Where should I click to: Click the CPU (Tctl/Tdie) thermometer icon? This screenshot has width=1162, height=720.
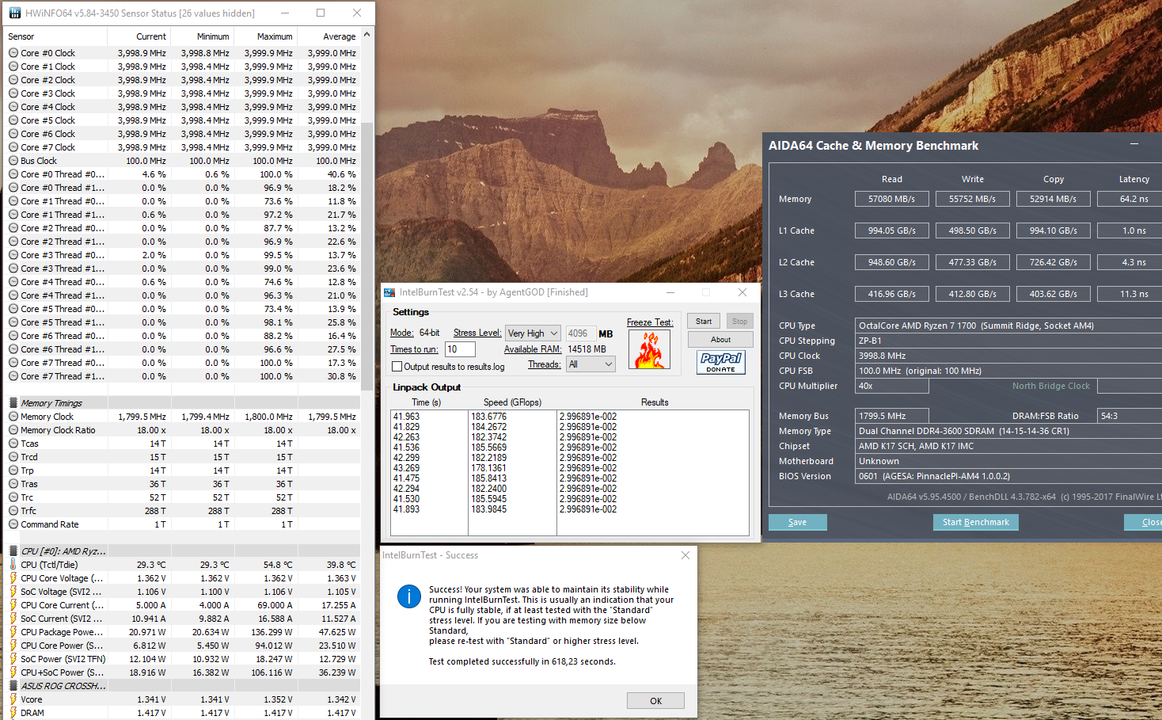13,564
